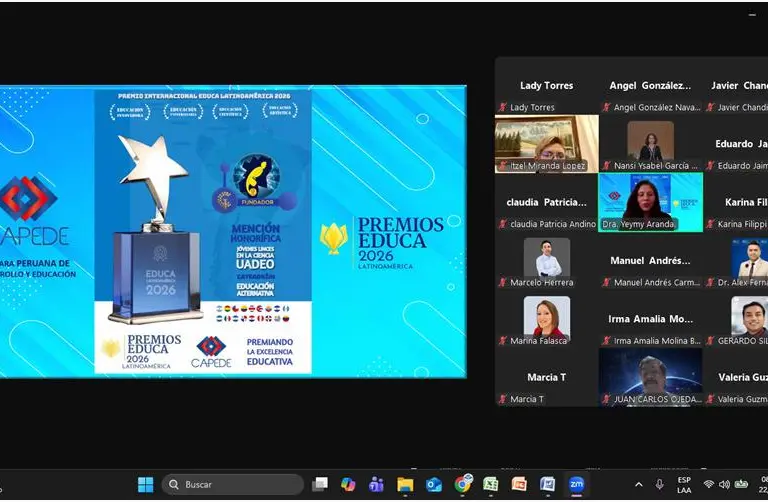This screenshot has width=768, height=502.
Task: Click JUAN CARLOS OJEDA's video tile
Action: [650, 376]
